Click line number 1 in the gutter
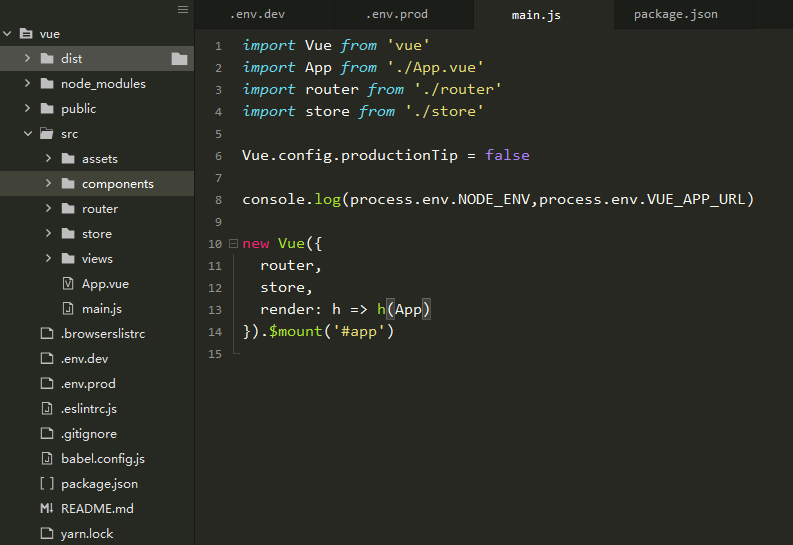The height and width of the screenshot is (545, 793). [x=218, y=47]
